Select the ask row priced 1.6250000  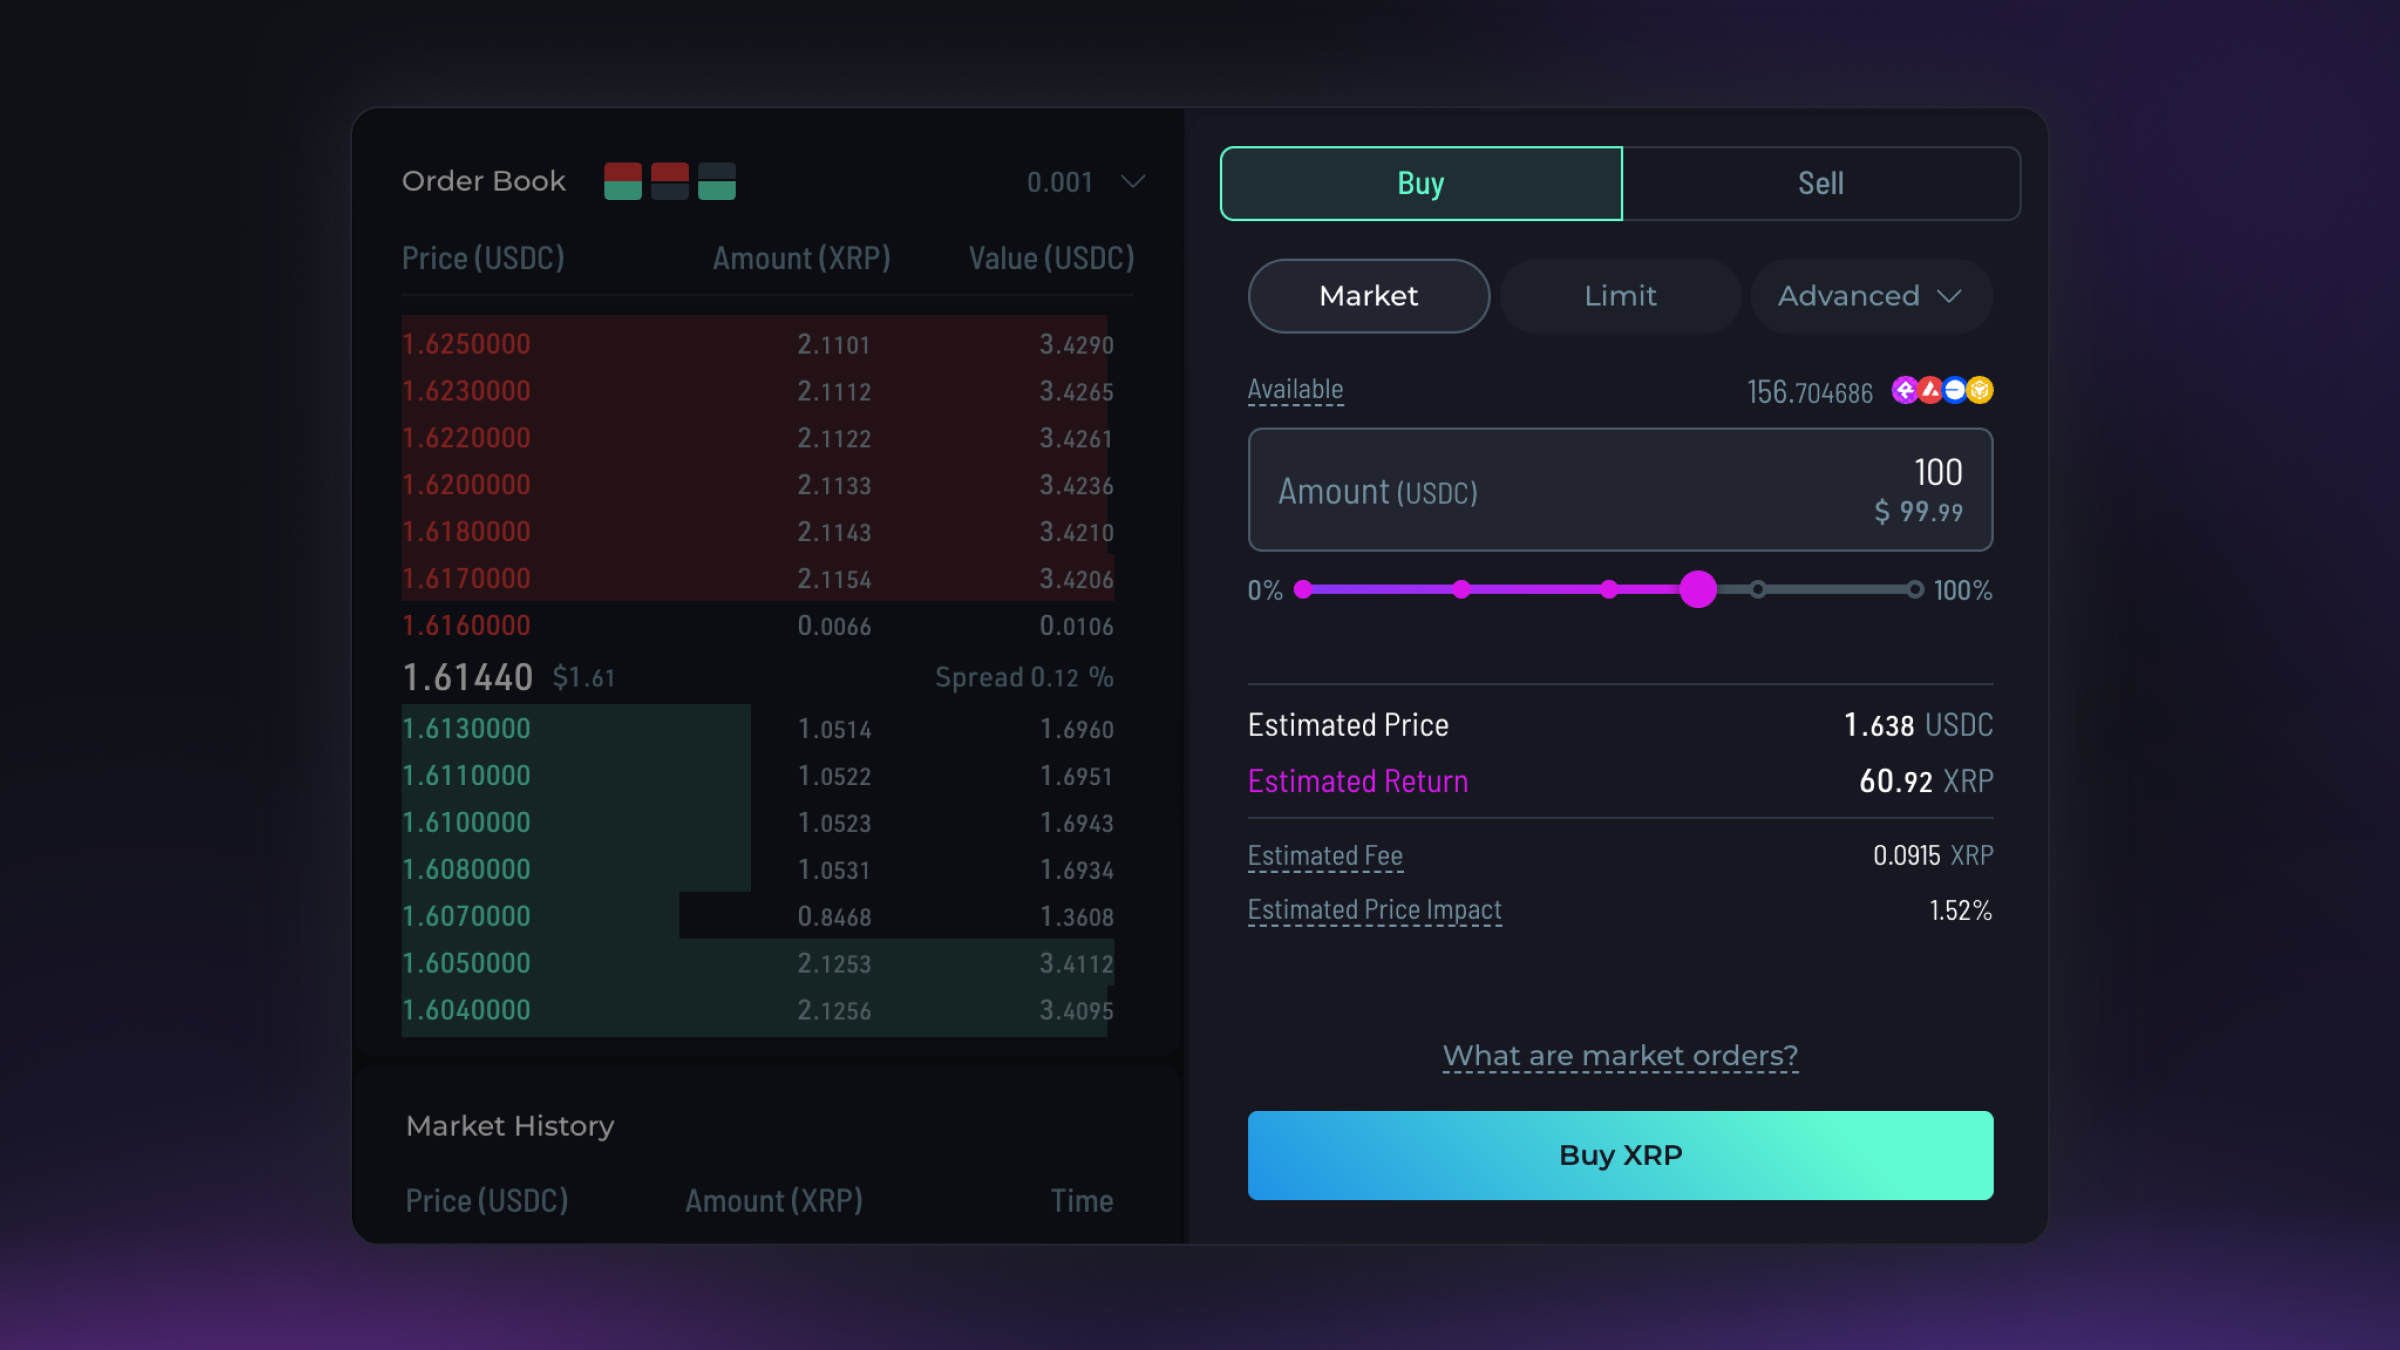tap(758, 344)
